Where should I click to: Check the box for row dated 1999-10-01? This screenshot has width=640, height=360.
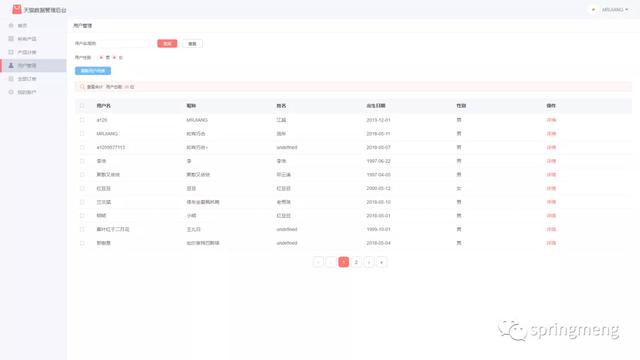point(82,229)
